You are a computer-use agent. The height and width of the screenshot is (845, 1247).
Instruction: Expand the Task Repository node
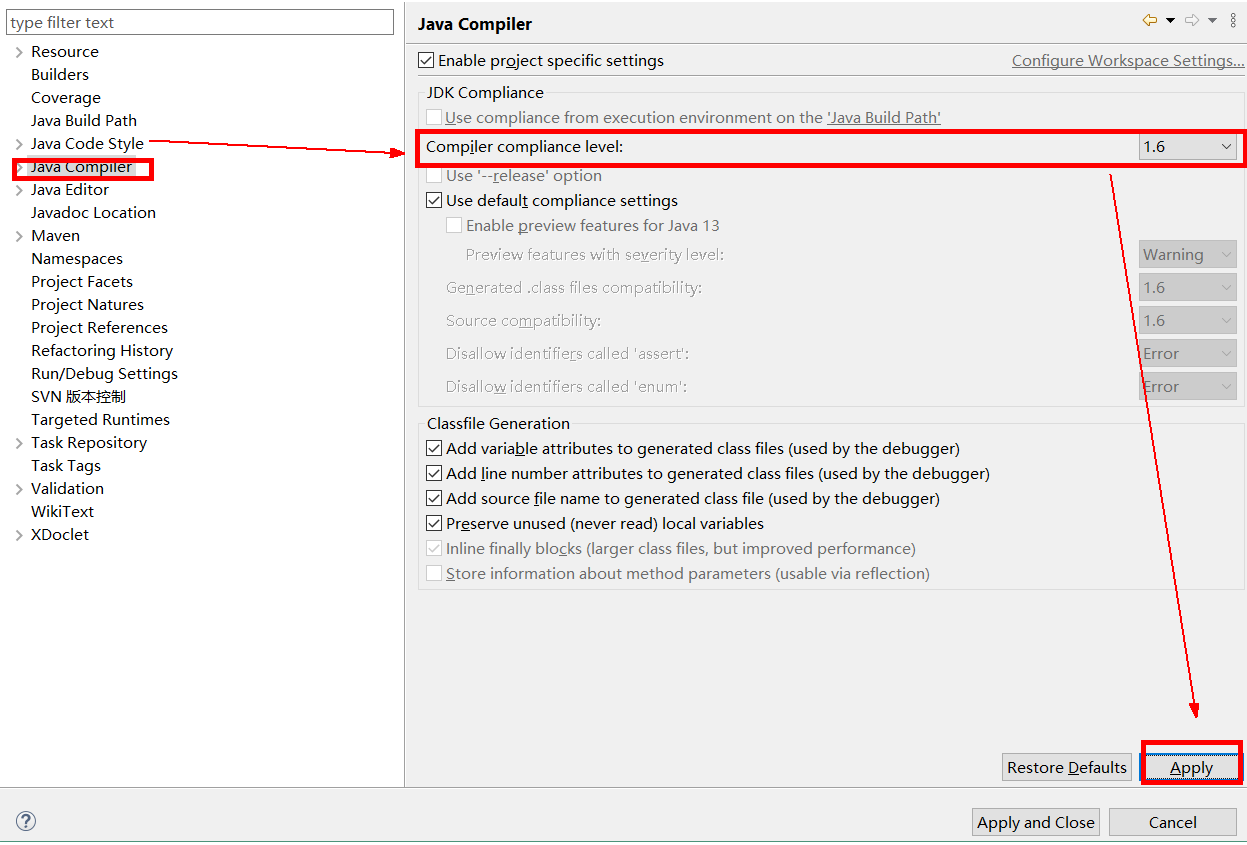tap(19, 443)
